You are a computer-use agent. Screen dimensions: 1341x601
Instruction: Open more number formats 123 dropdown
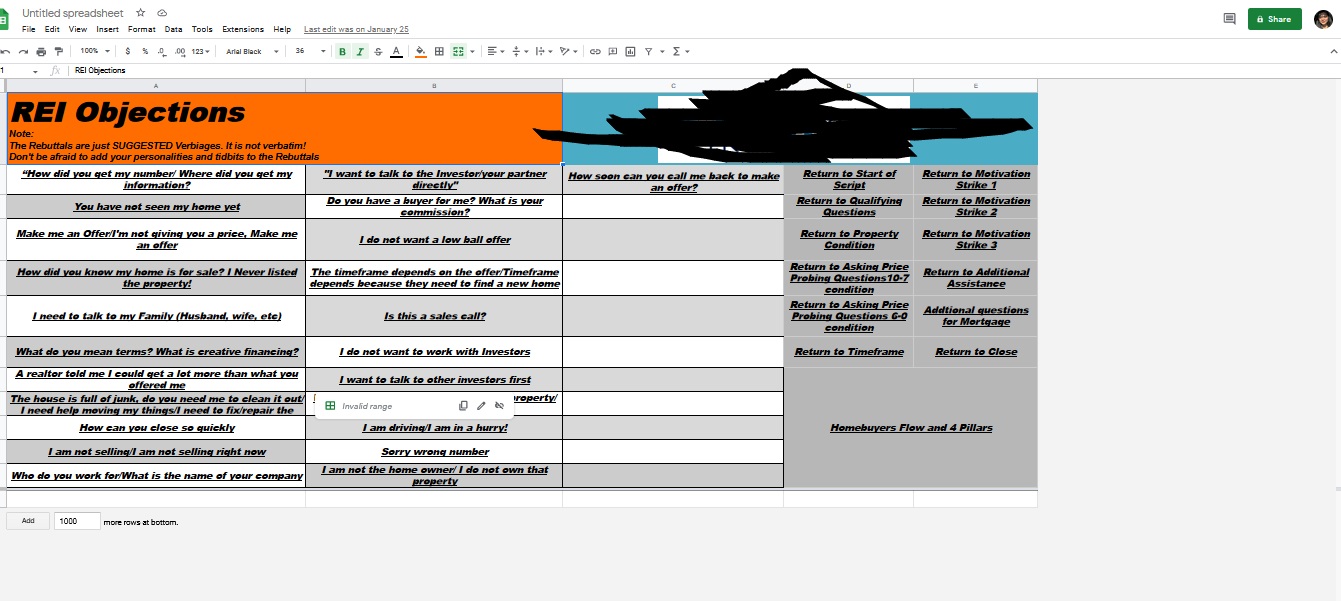point(200,51)
